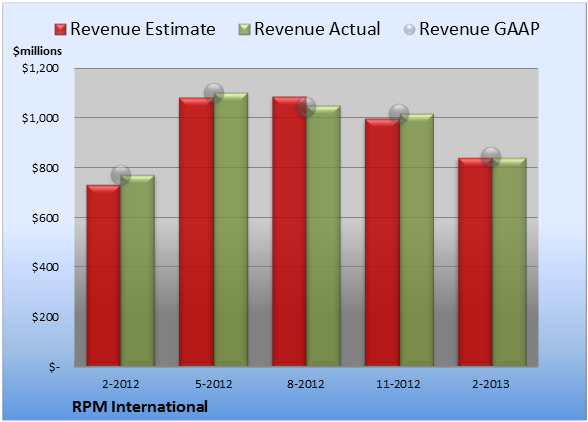Click the '$600' axis value
This screenshot has height=422, width=588.
pos(45,218)
